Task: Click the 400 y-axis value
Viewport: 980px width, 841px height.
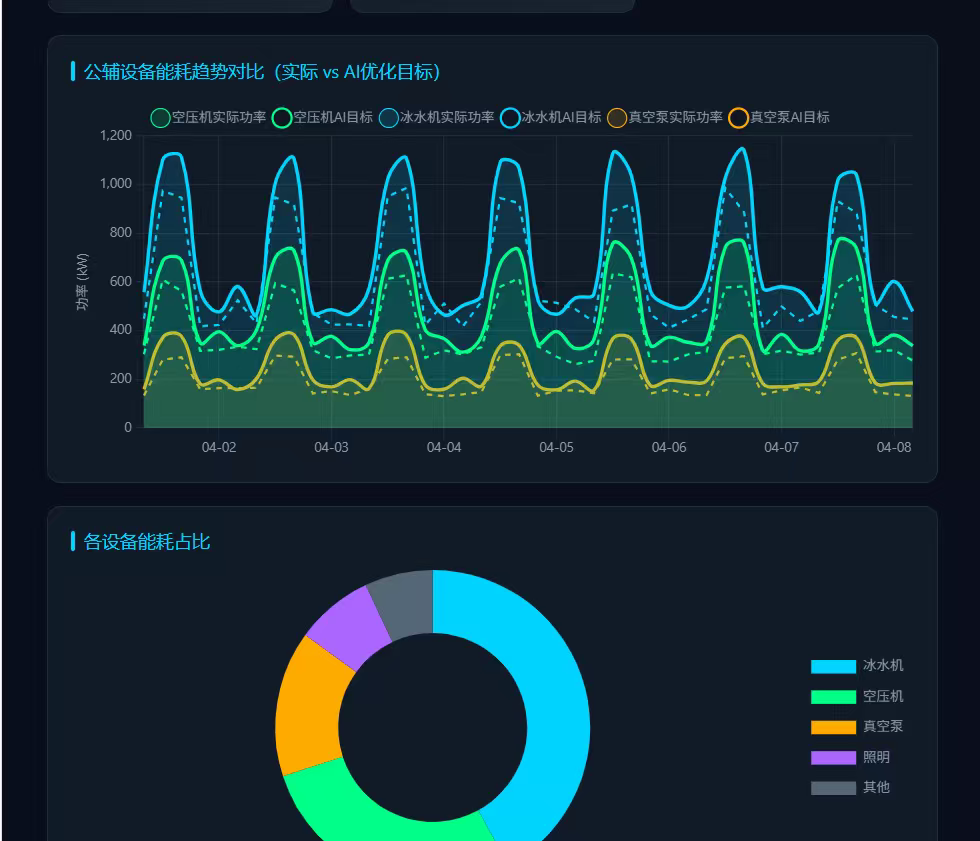Action: pos(121,330)
